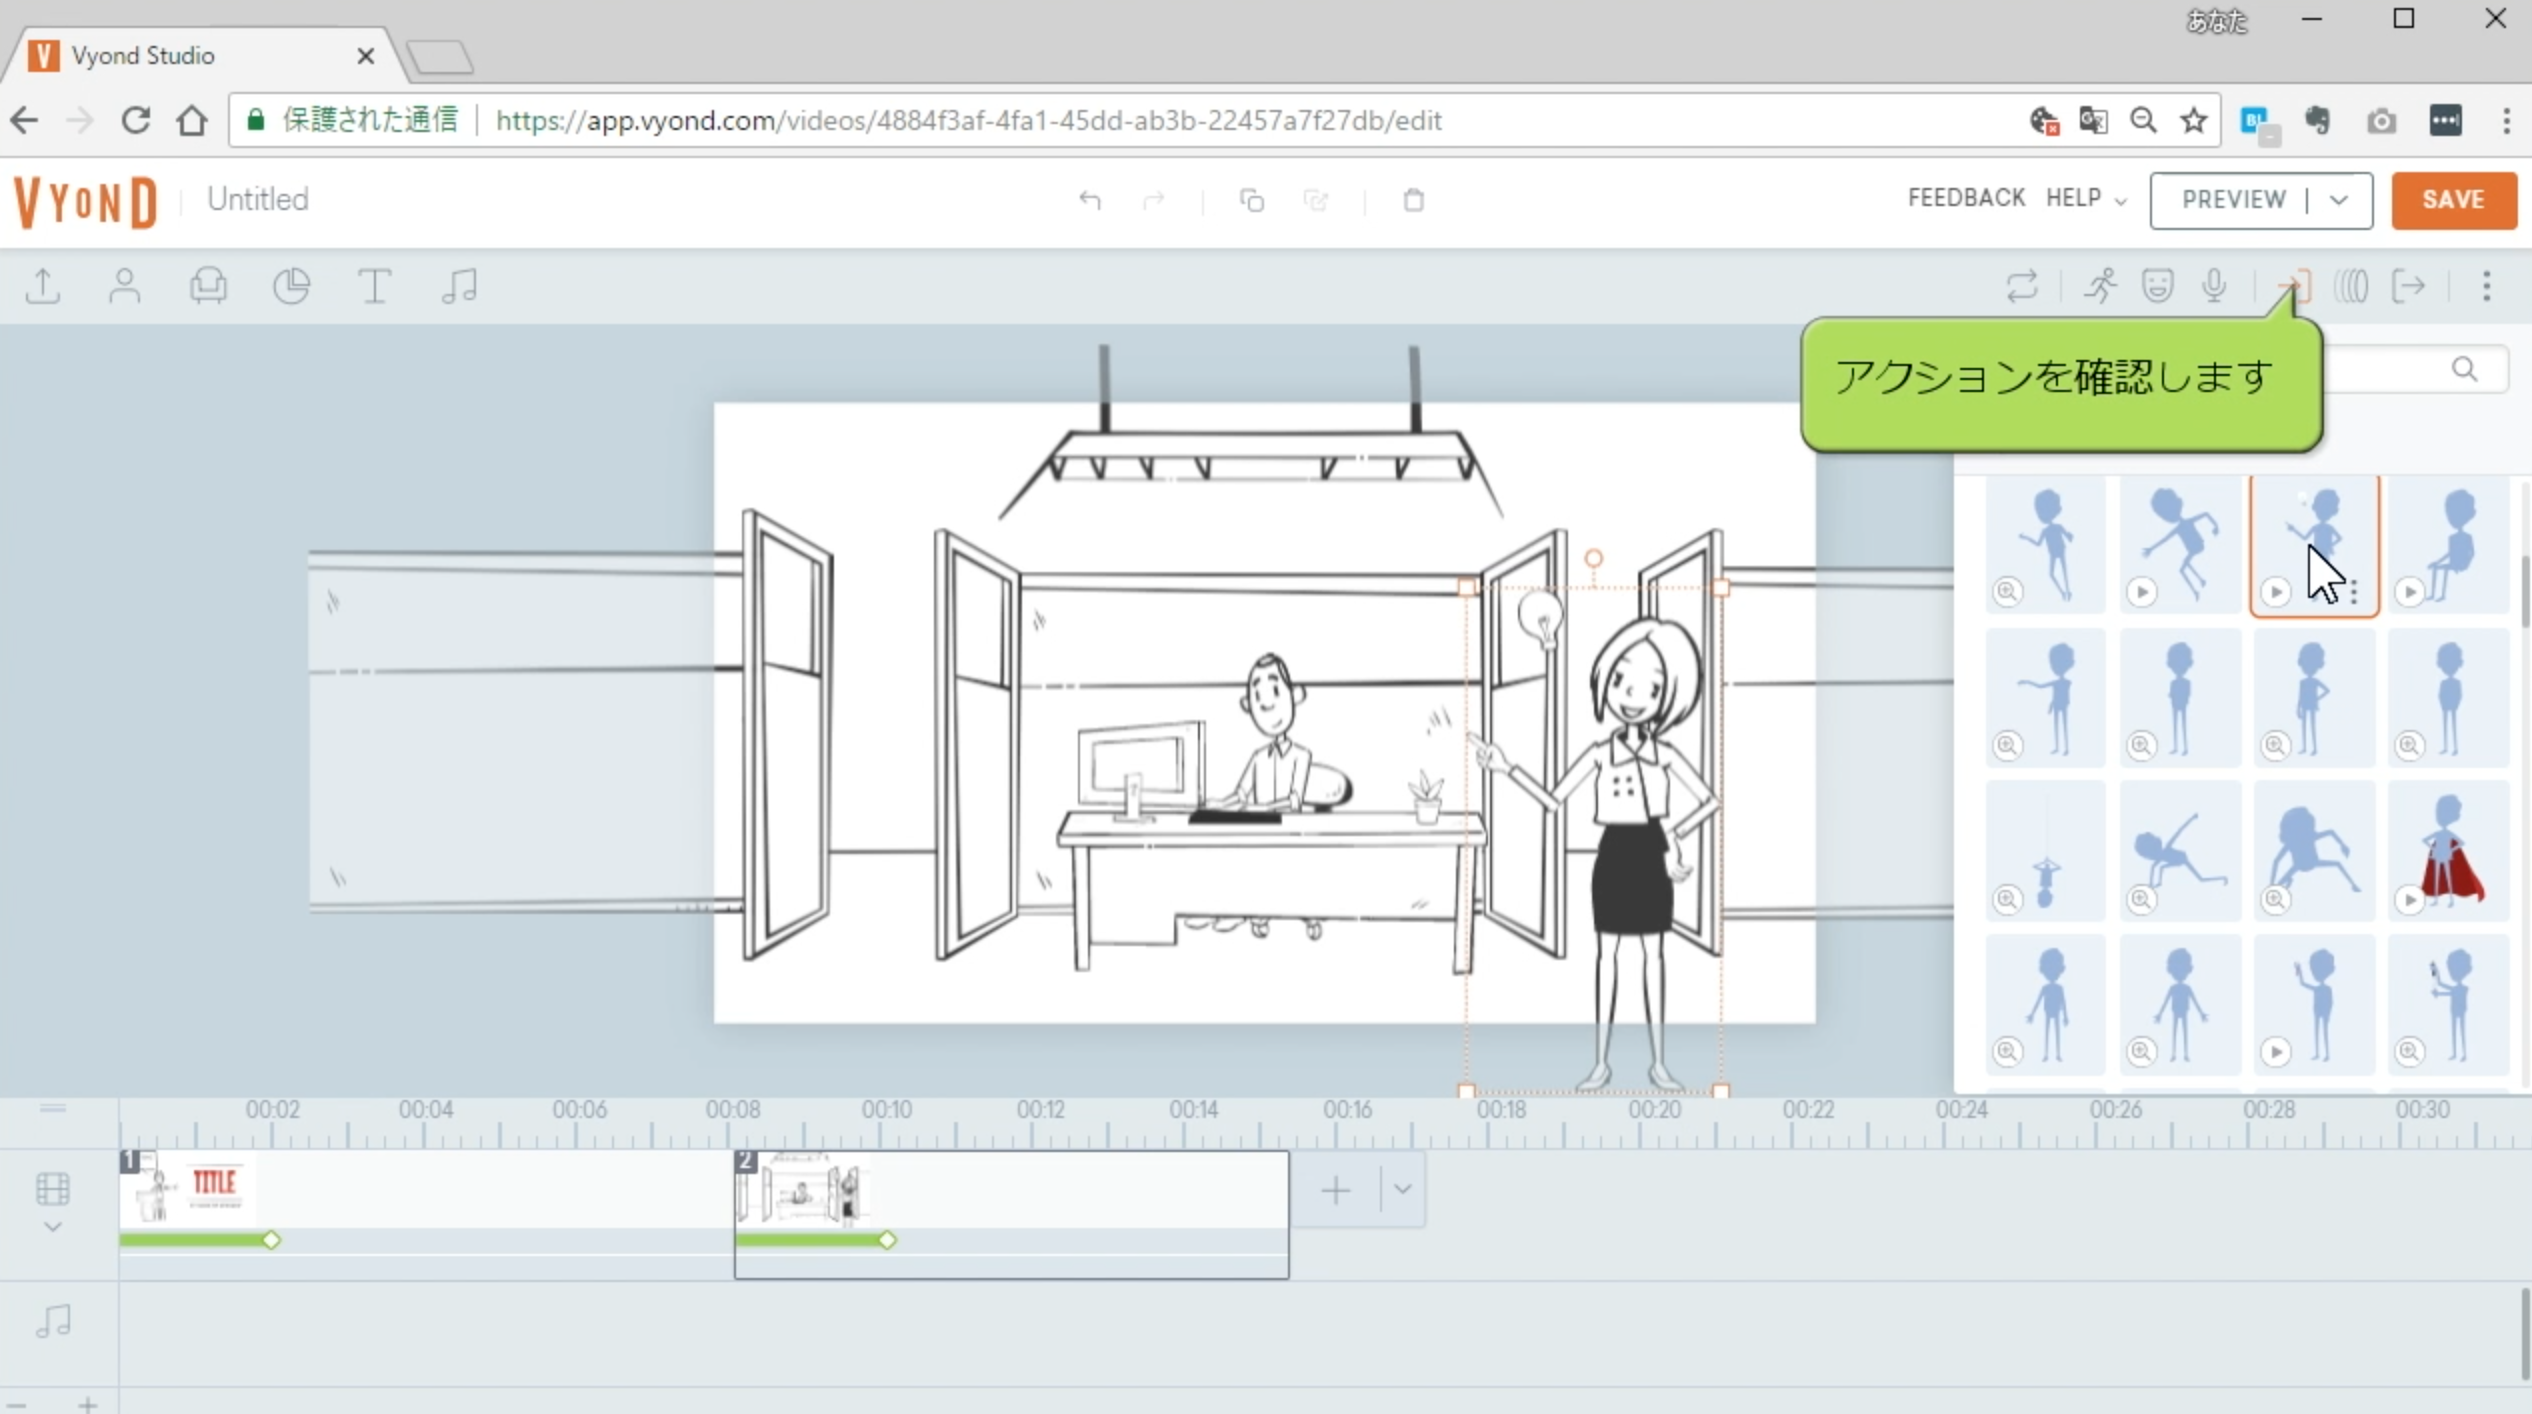Expand the add scene dropdown chevron
Image resolution: width=2532 pixels, height=1414 pixels.
coord(1402,1190)
